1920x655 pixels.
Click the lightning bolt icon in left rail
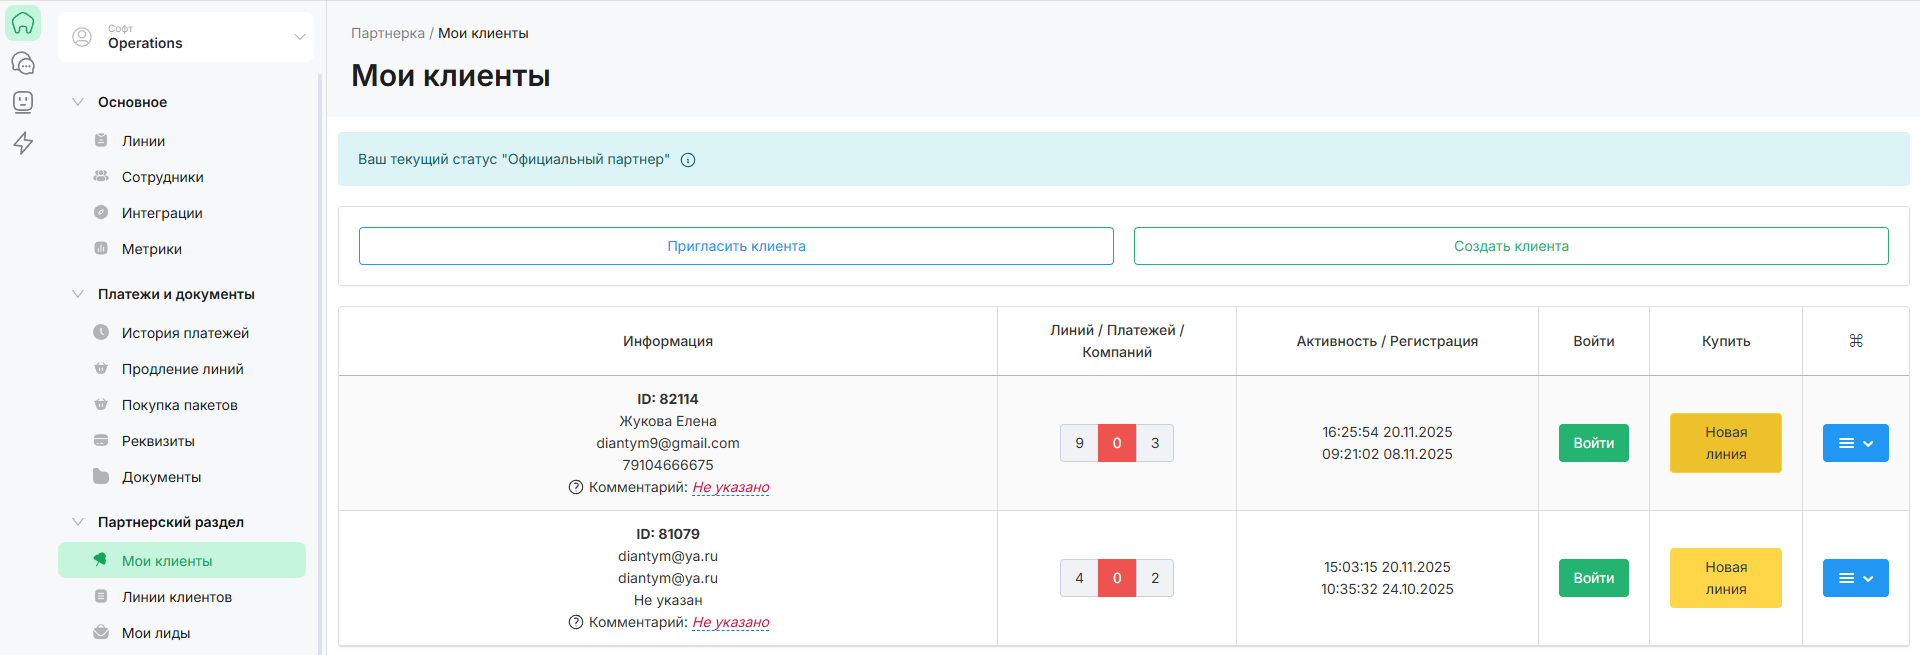coord(23,143)
